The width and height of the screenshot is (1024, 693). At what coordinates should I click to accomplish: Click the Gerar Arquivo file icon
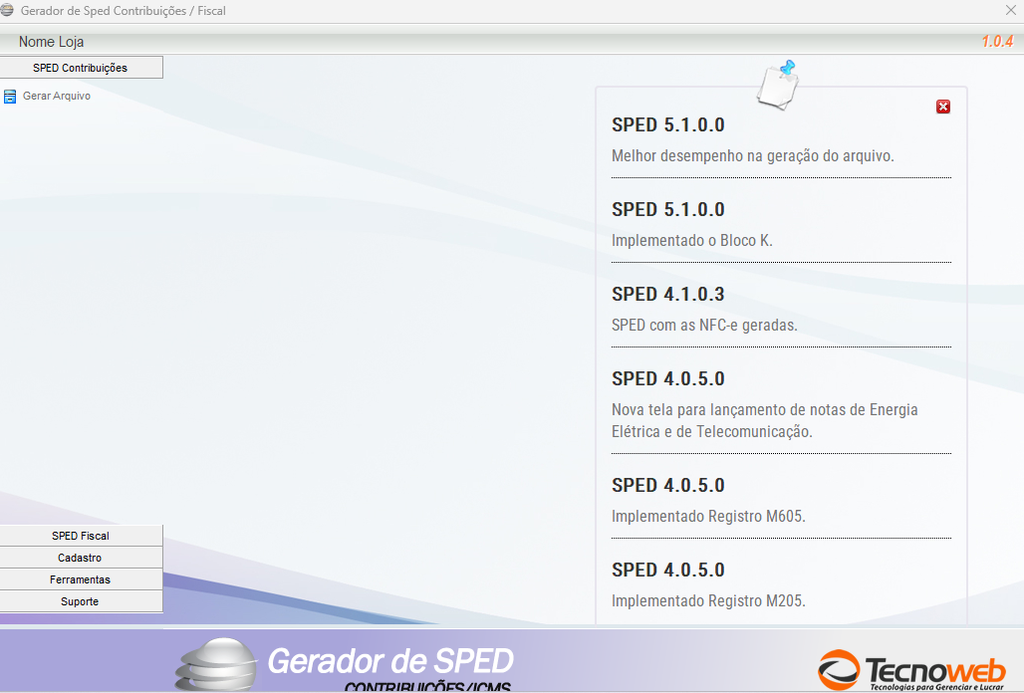[x=10, y=97]
